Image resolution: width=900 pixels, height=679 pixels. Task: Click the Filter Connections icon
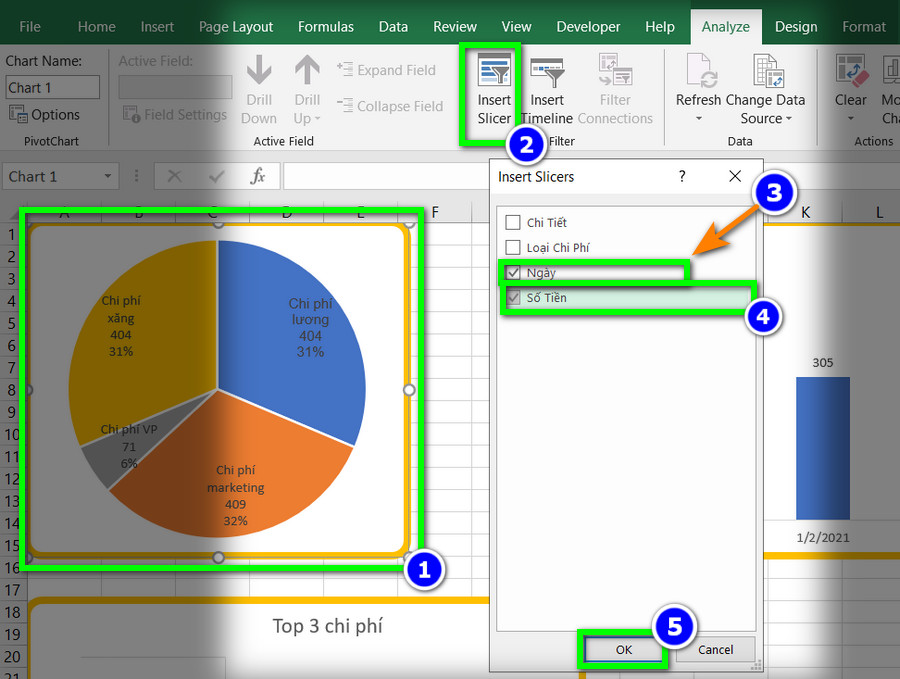615,69
